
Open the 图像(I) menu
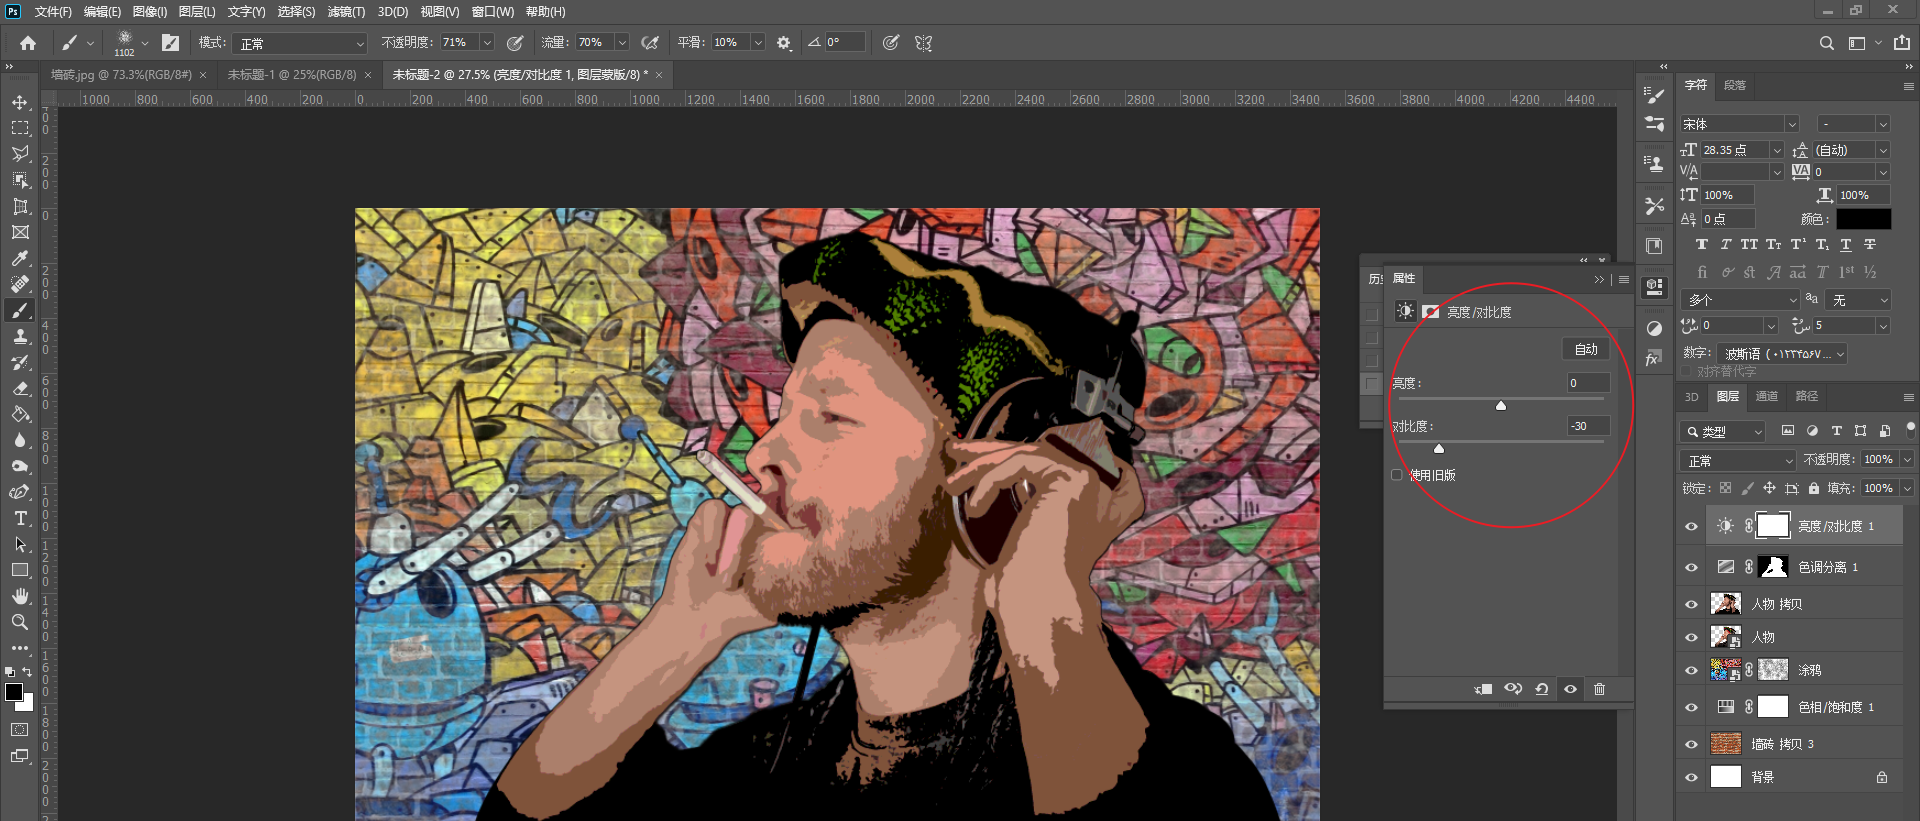tap(150, 12)
